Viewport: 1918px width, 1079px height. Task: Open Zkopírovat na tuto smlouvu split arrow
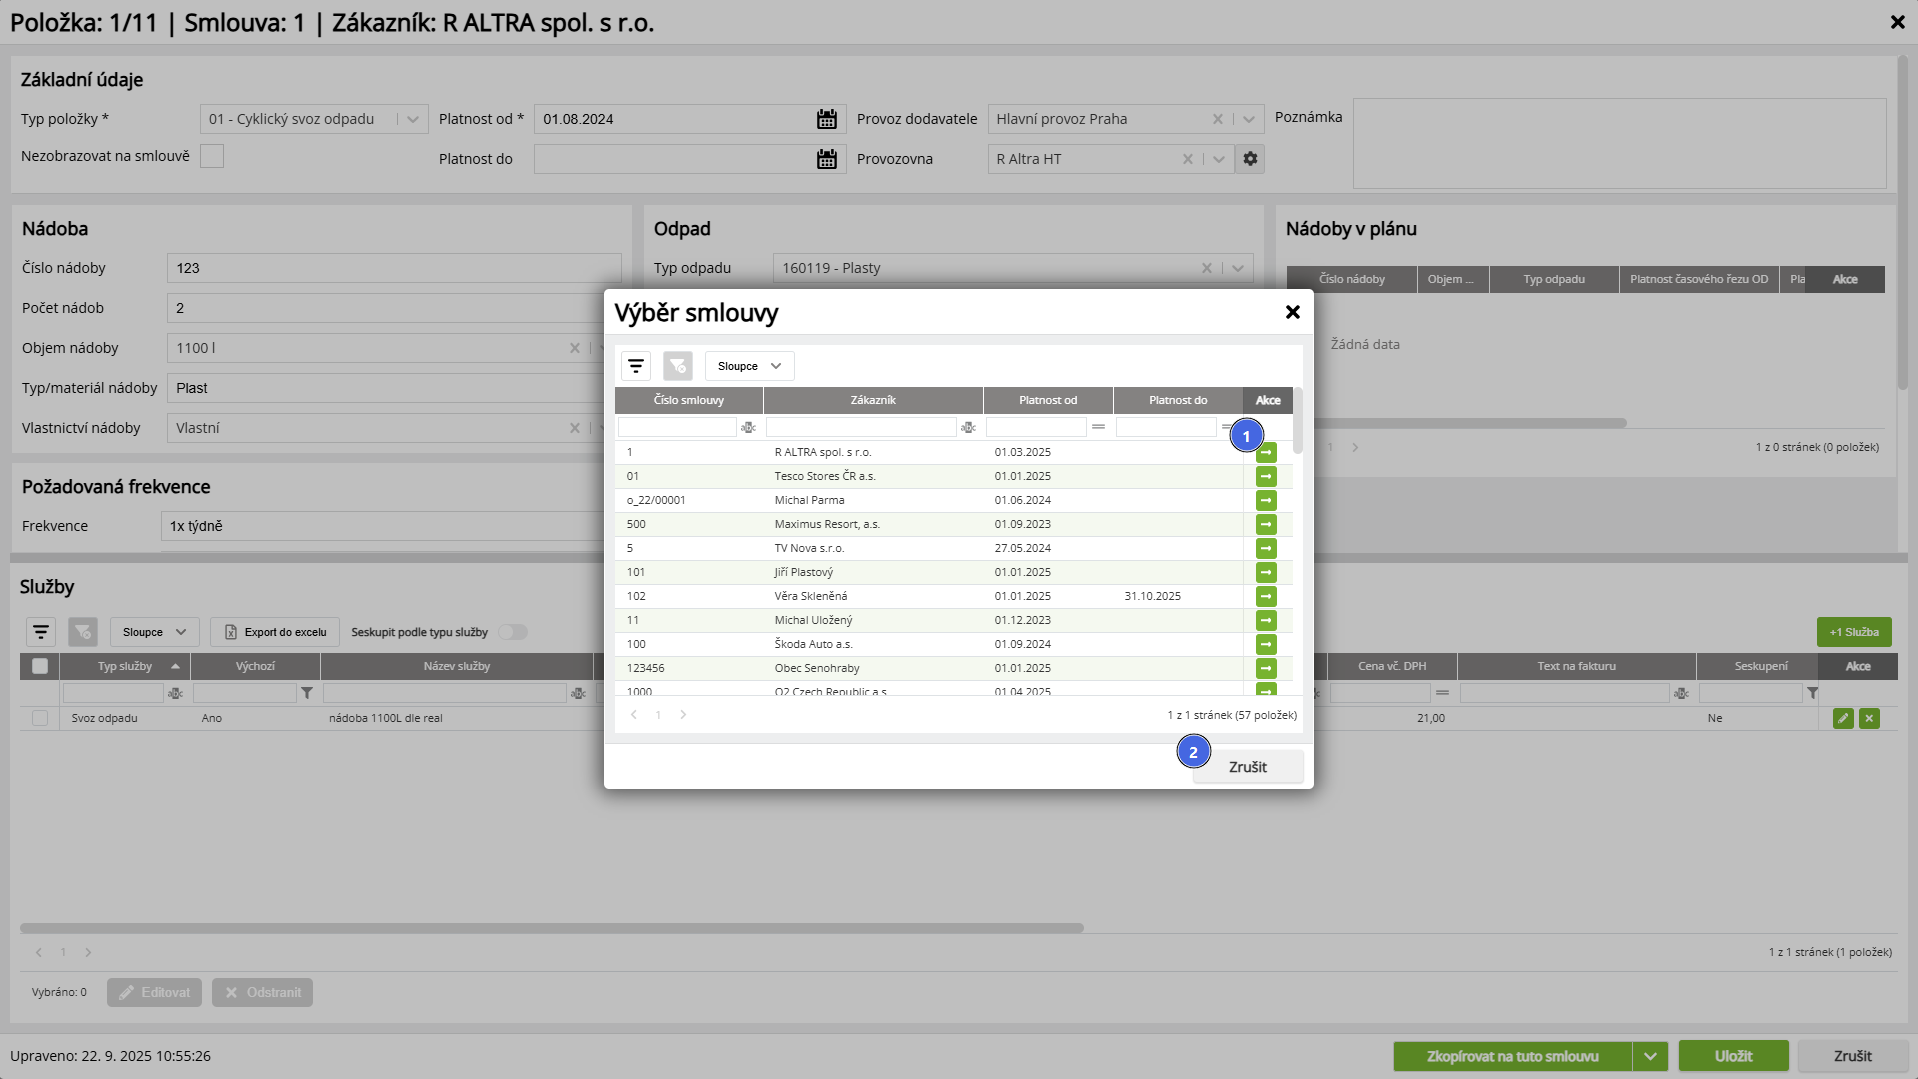coord(1651,1056)
